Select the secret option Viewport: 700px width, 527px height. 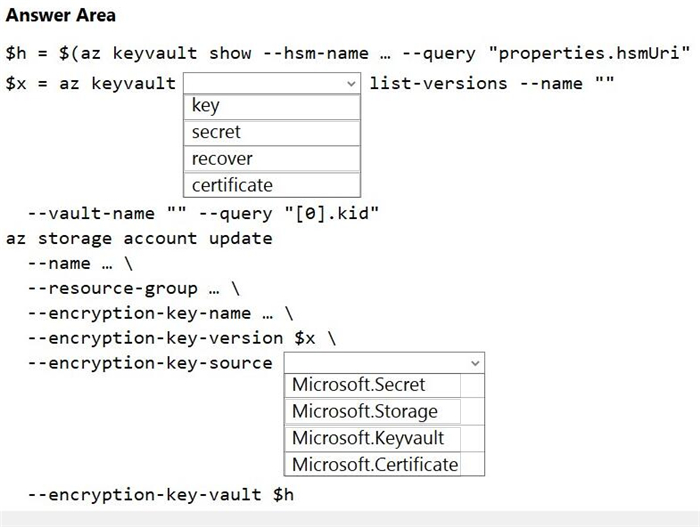(x=272, y=132)
